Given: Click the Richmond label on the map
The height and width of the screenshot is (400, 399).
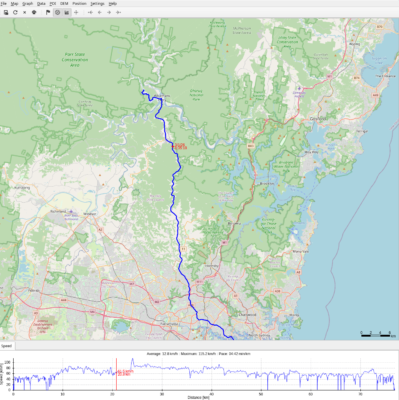Looking at the screenshot, I should click(x=58, y=211).
